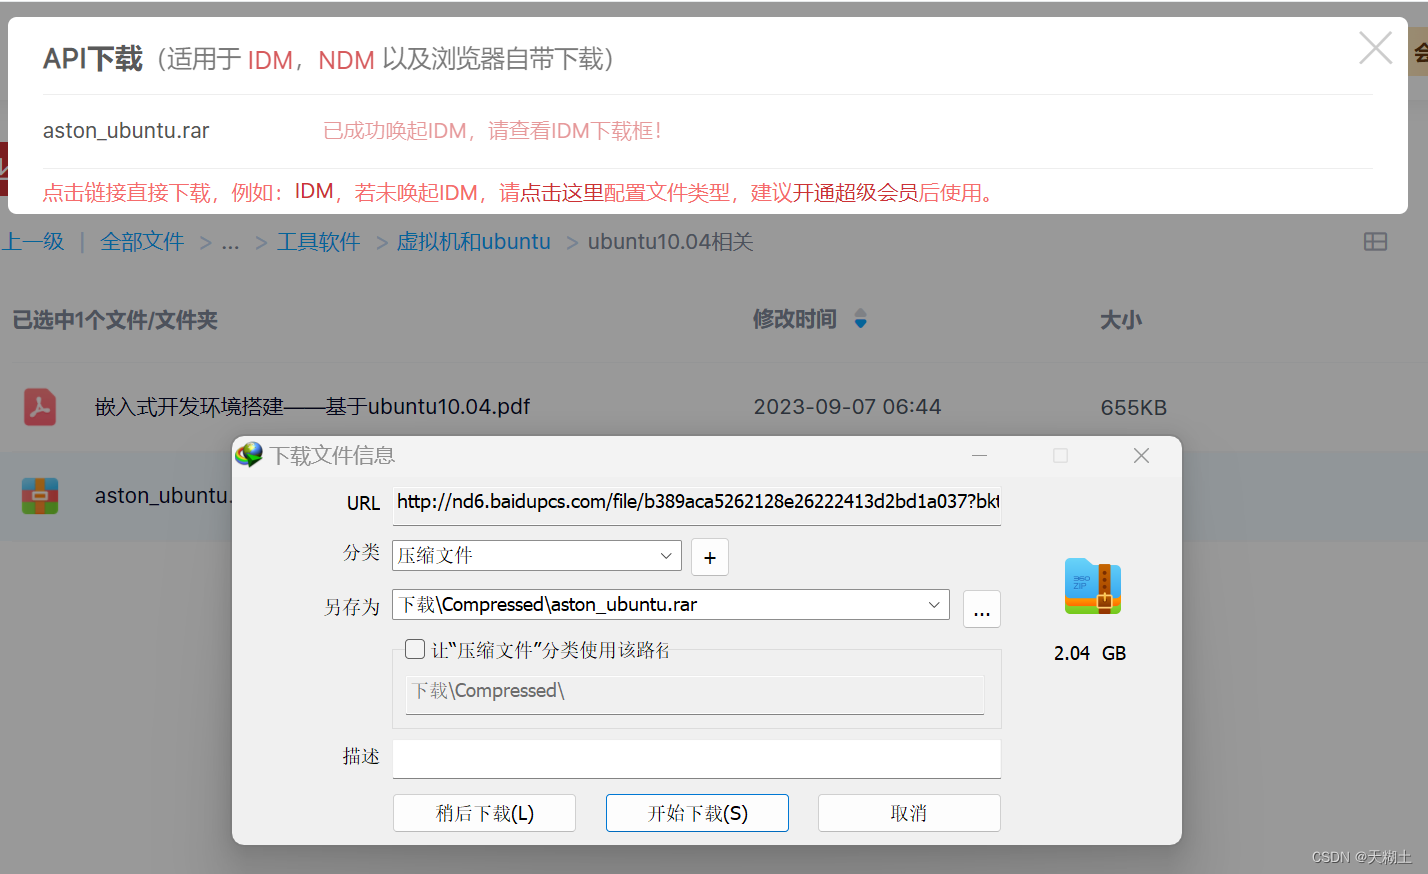Click the archive file type icon above 2.04 GB

tap(1092, 586)
